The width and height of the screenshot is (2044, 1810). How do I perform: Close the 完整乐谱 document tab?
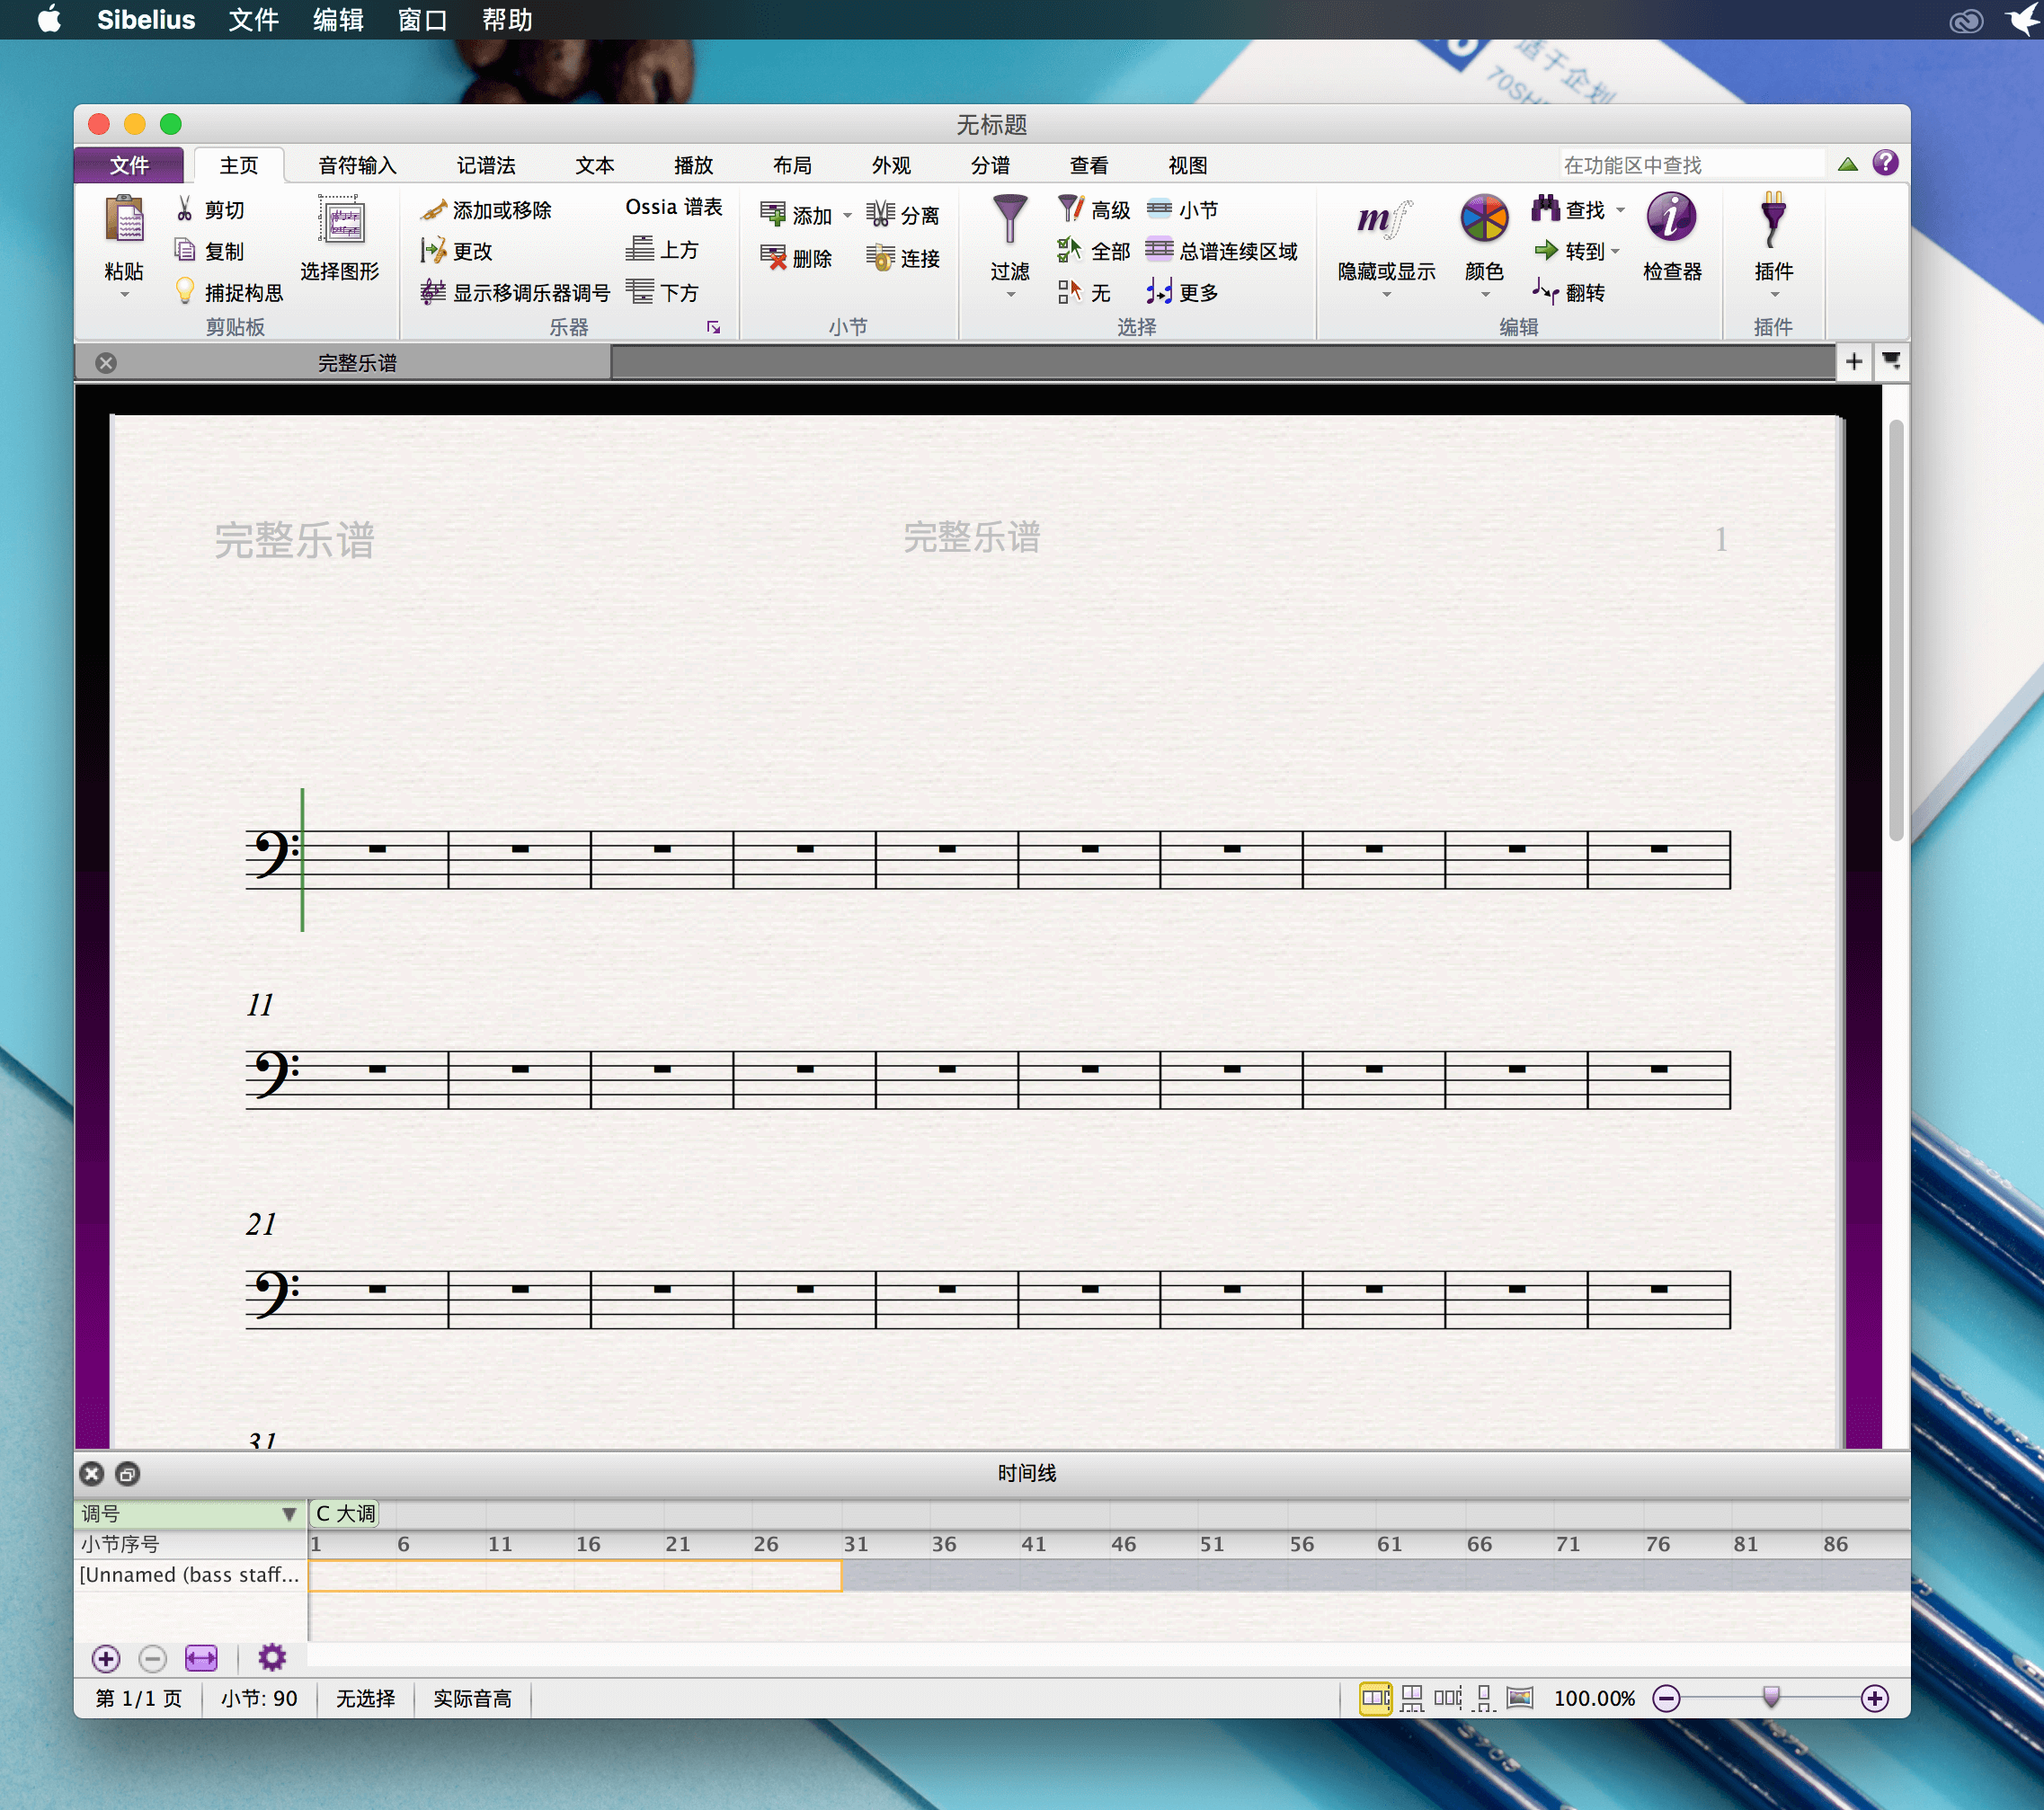coord(106,363)
